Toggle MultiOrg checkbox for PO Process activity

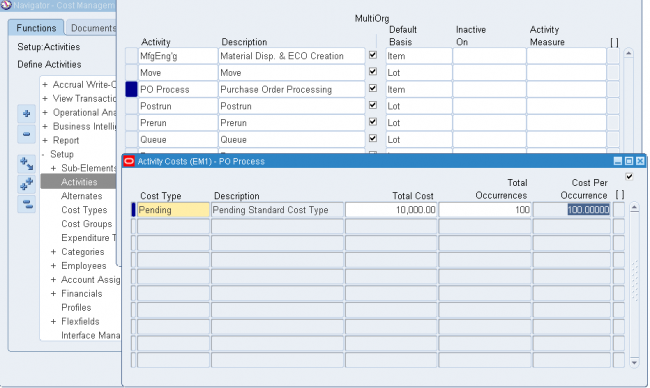373,88
